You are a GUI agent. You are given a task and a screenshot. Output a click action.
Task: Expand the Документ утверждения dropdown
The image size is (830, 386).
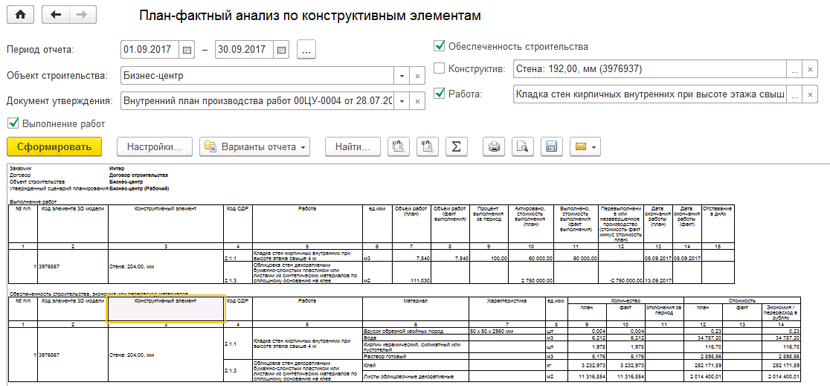click(x=402, y=101)
